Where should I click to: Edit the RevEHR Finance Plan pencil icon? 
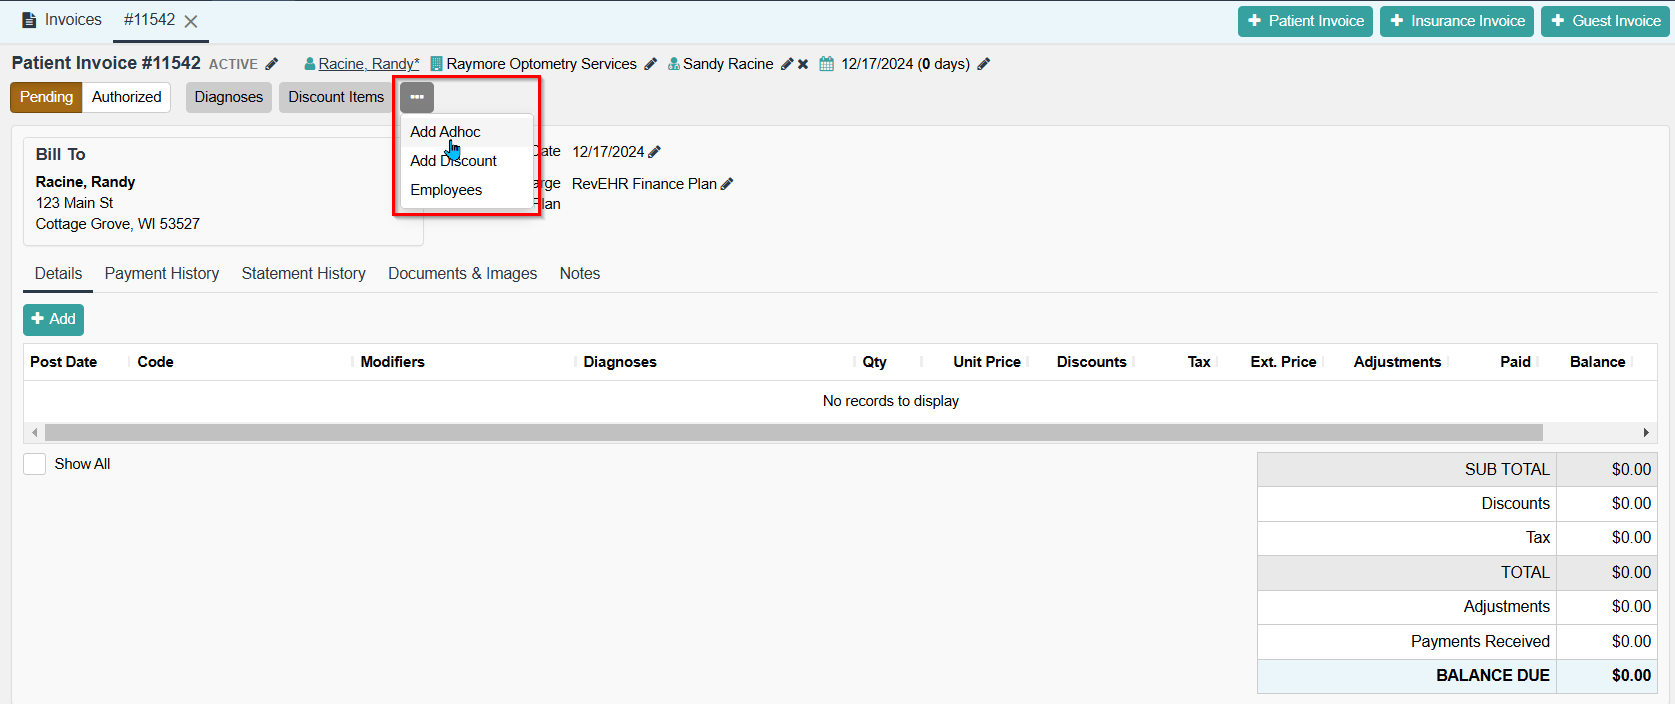click(x=727, y=184)
